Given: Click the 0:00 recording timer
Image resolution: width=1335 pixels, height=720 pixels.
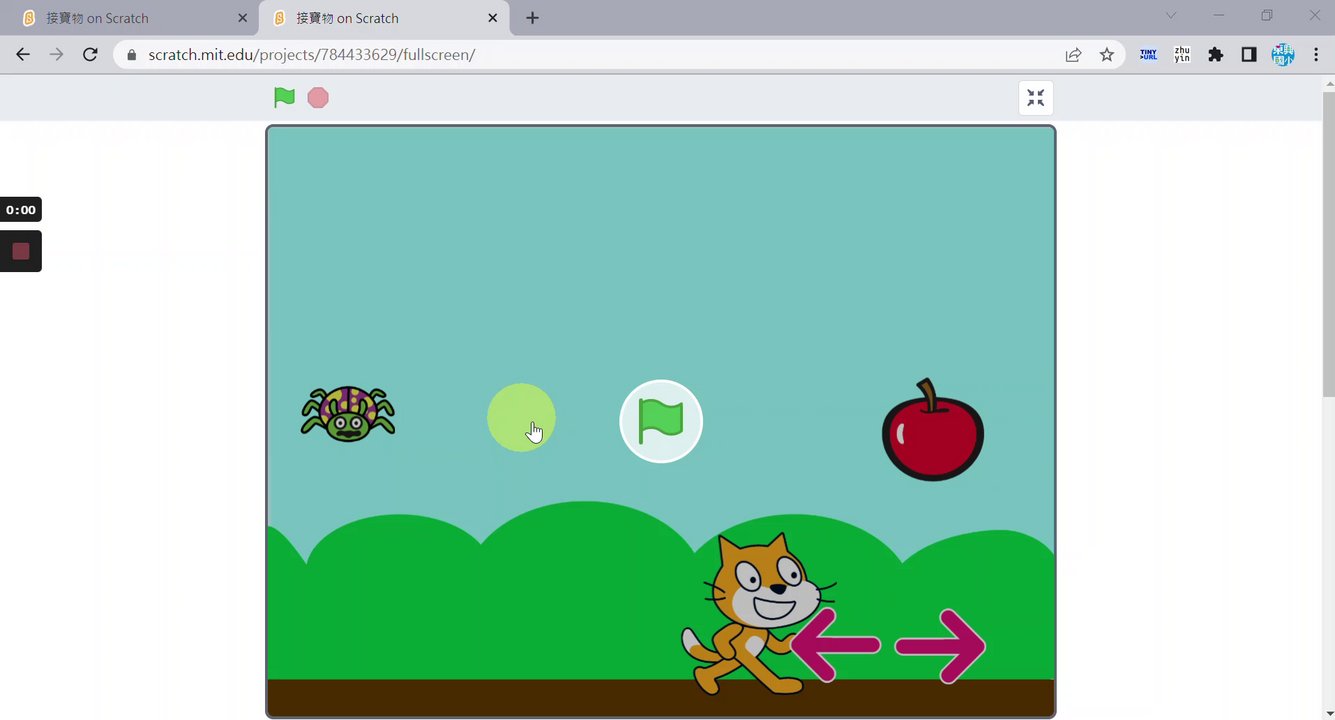Looking at the screenshot, I should pyautogui.click(x=20, y=210).
